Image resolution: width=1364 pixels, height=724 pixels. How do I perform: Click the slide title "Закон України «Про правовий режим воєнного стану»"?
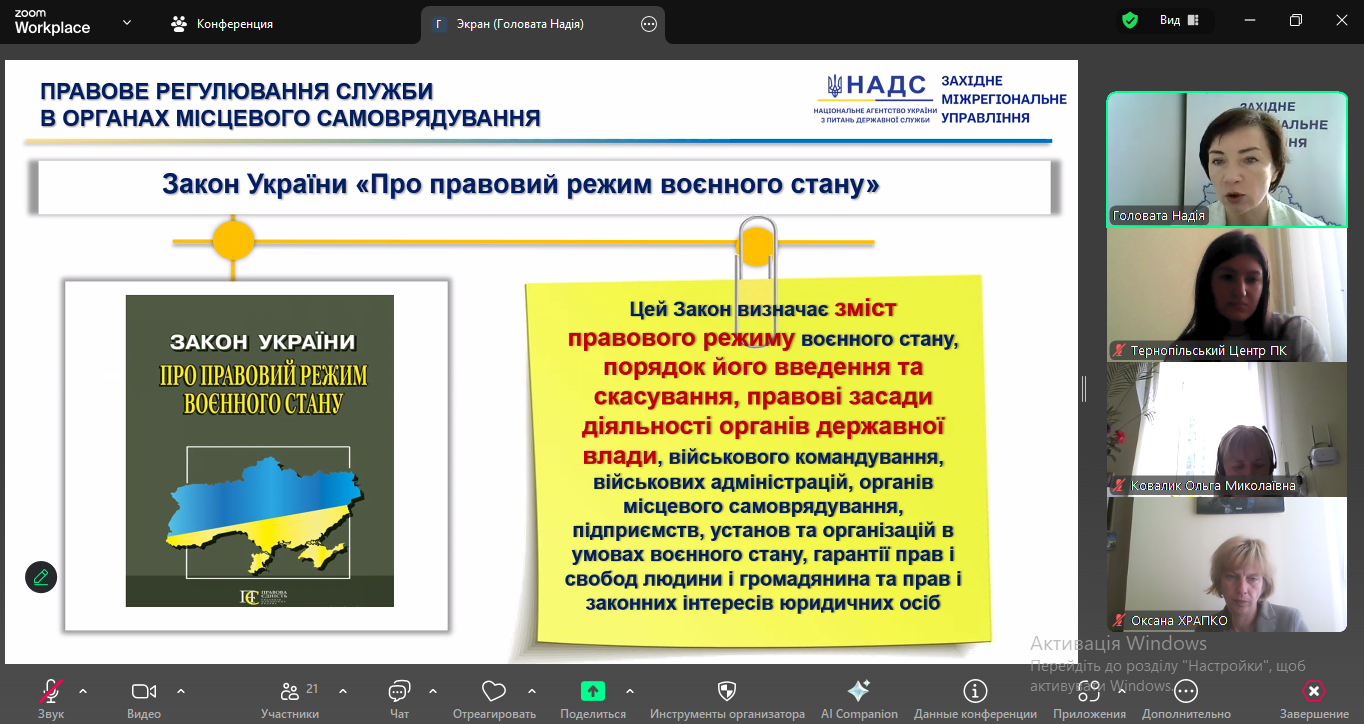pos(521,185)
